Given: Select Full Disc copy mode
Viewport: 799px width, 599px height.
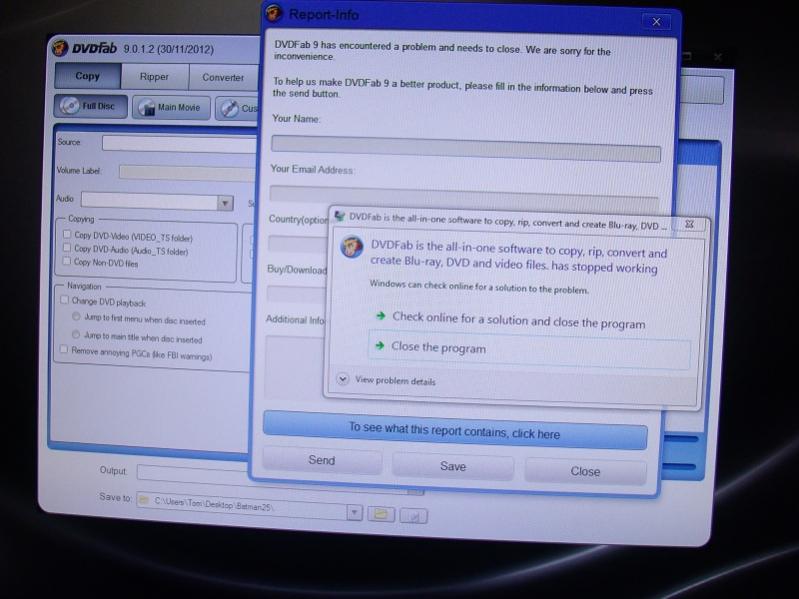Looking at the screenshot, I should (x=90, y=106).
